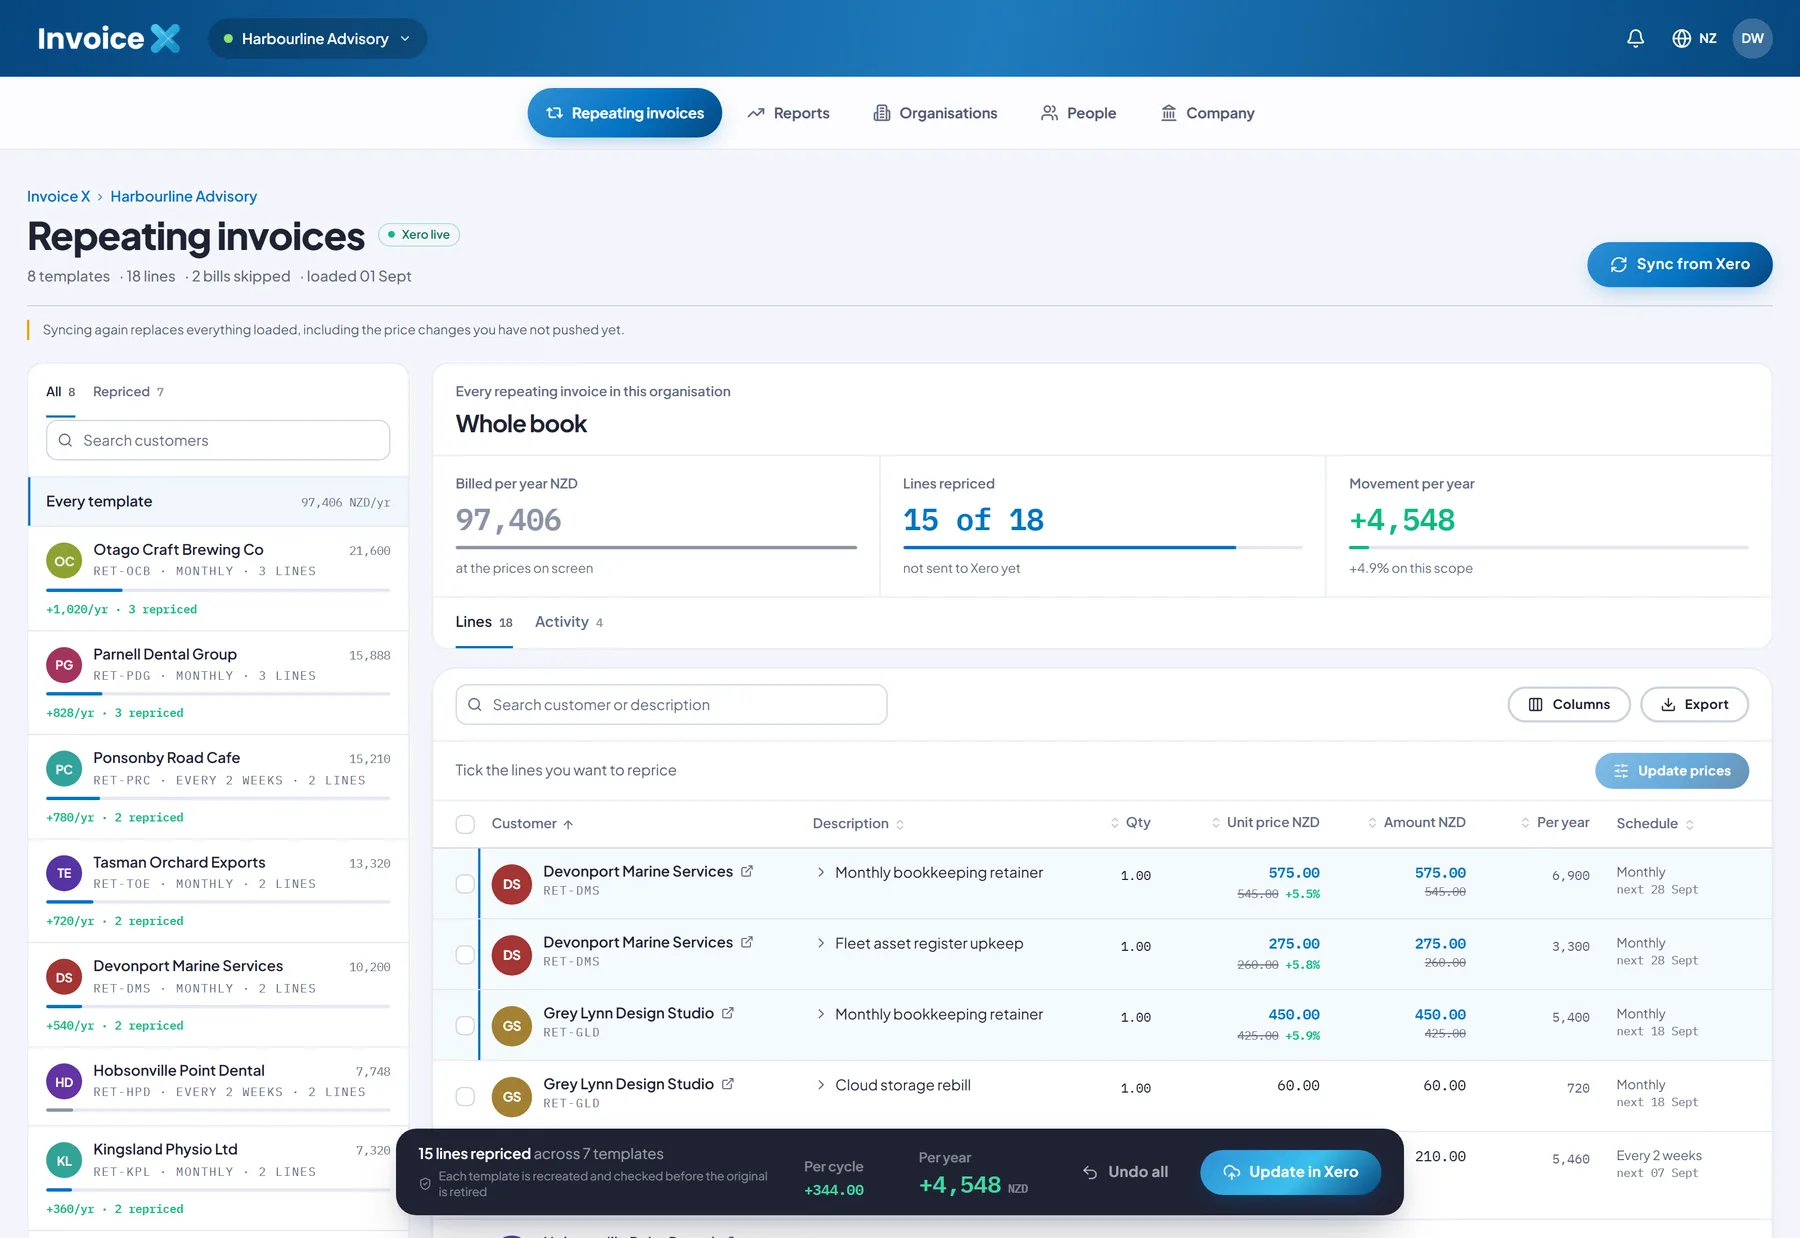Screen dimensions: 1800x1238
Task: Follow the Harbourline Advisory breadcrumb link
Action: (x=183, y=196)
